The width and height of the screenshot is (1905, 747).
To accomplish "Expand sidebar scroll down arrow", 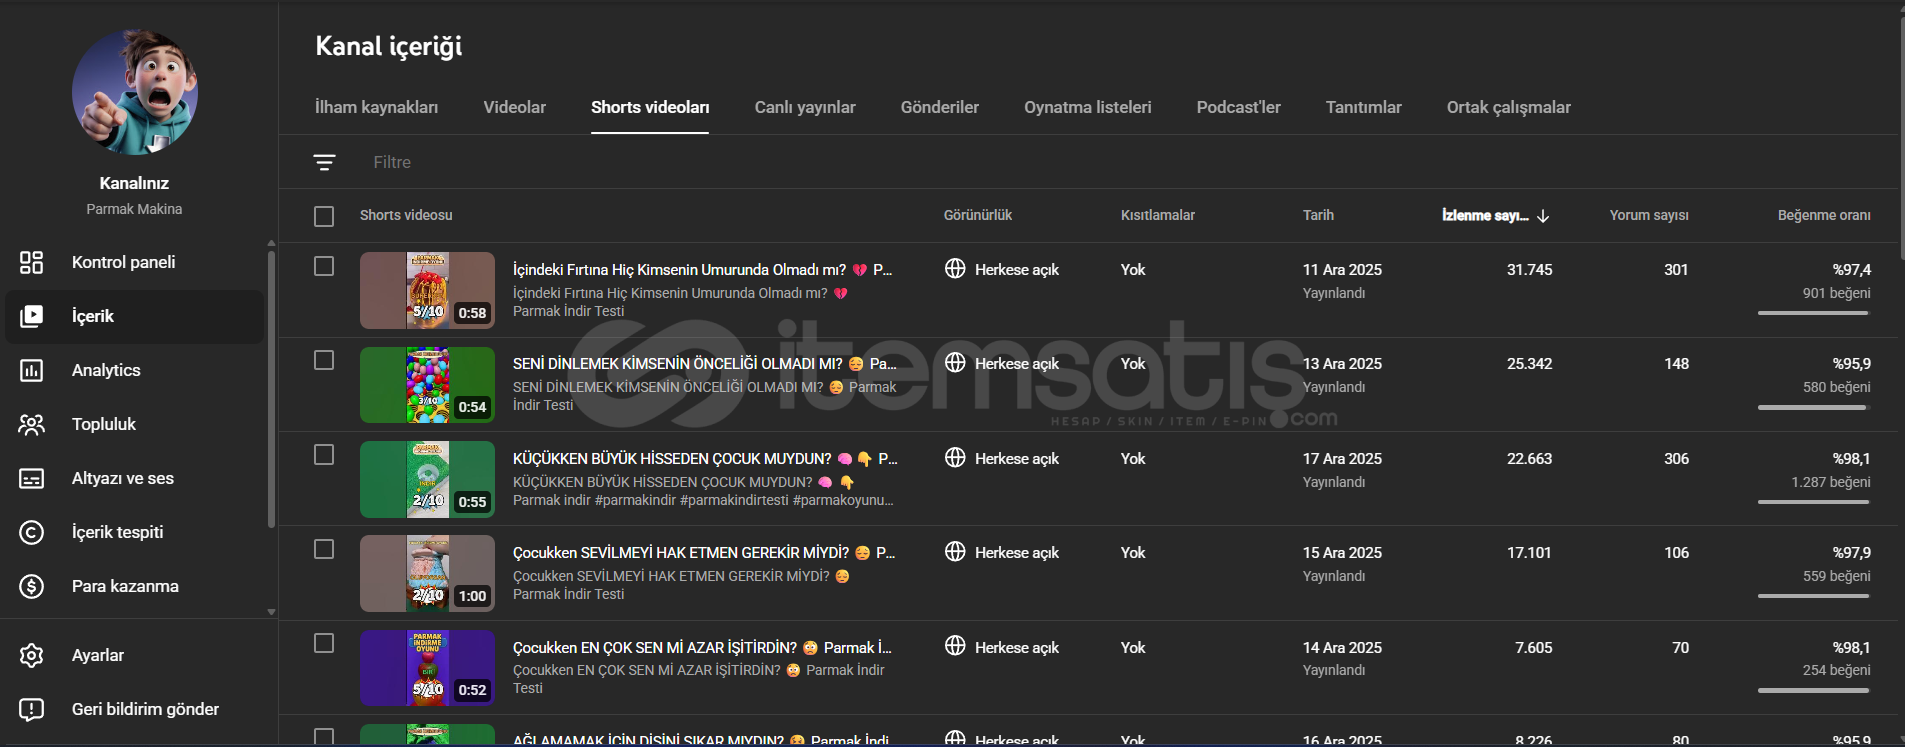I will click(271, 611).
